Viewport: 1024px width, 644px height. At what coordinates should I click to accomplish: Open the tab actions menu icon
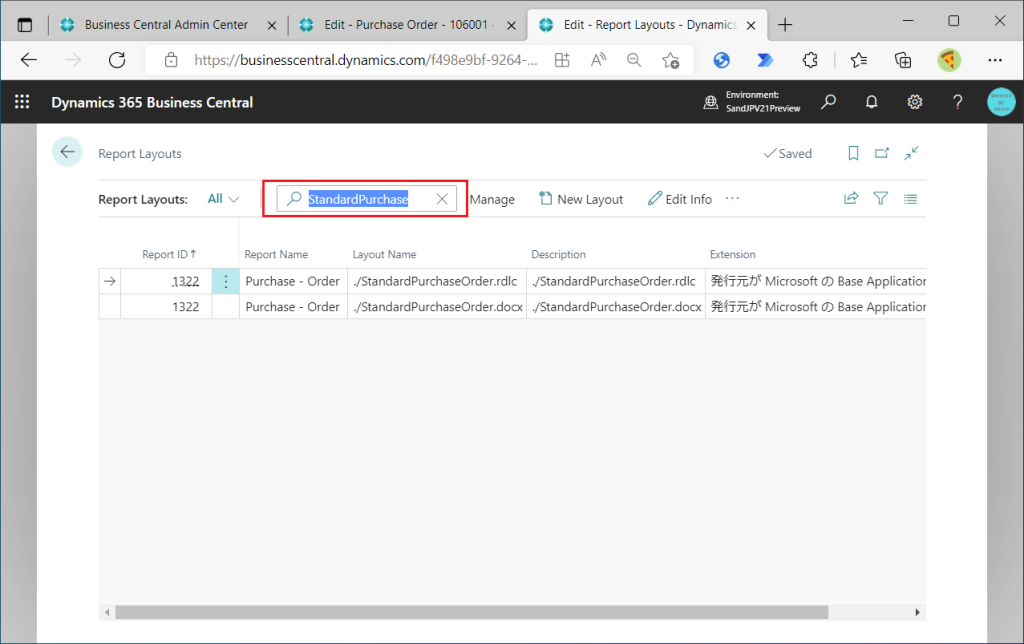coord(25,25)
